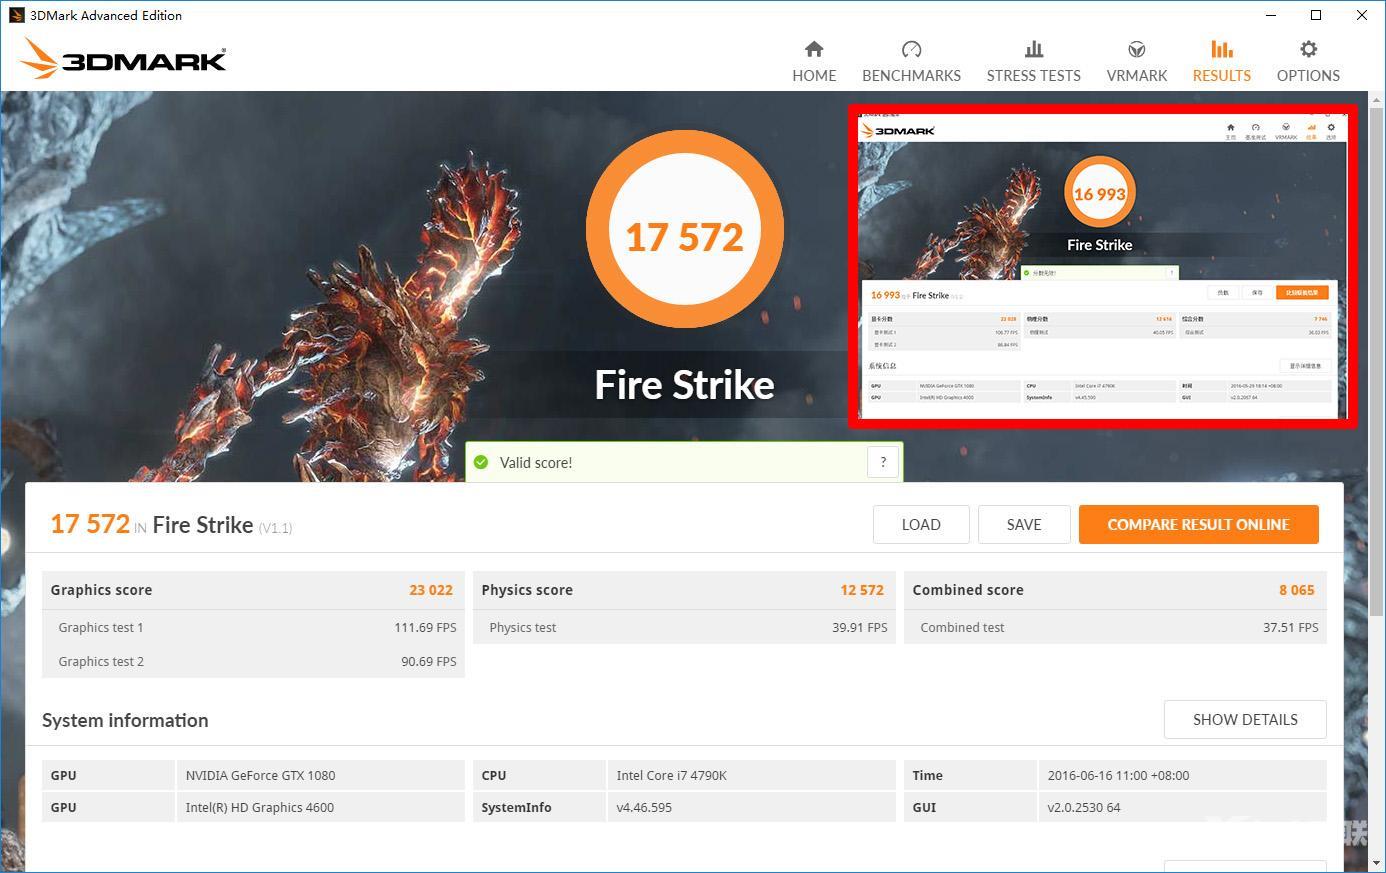Click the Options gear icon
The width and height of the screenshot is (1386, 873).
(1308, 49)
